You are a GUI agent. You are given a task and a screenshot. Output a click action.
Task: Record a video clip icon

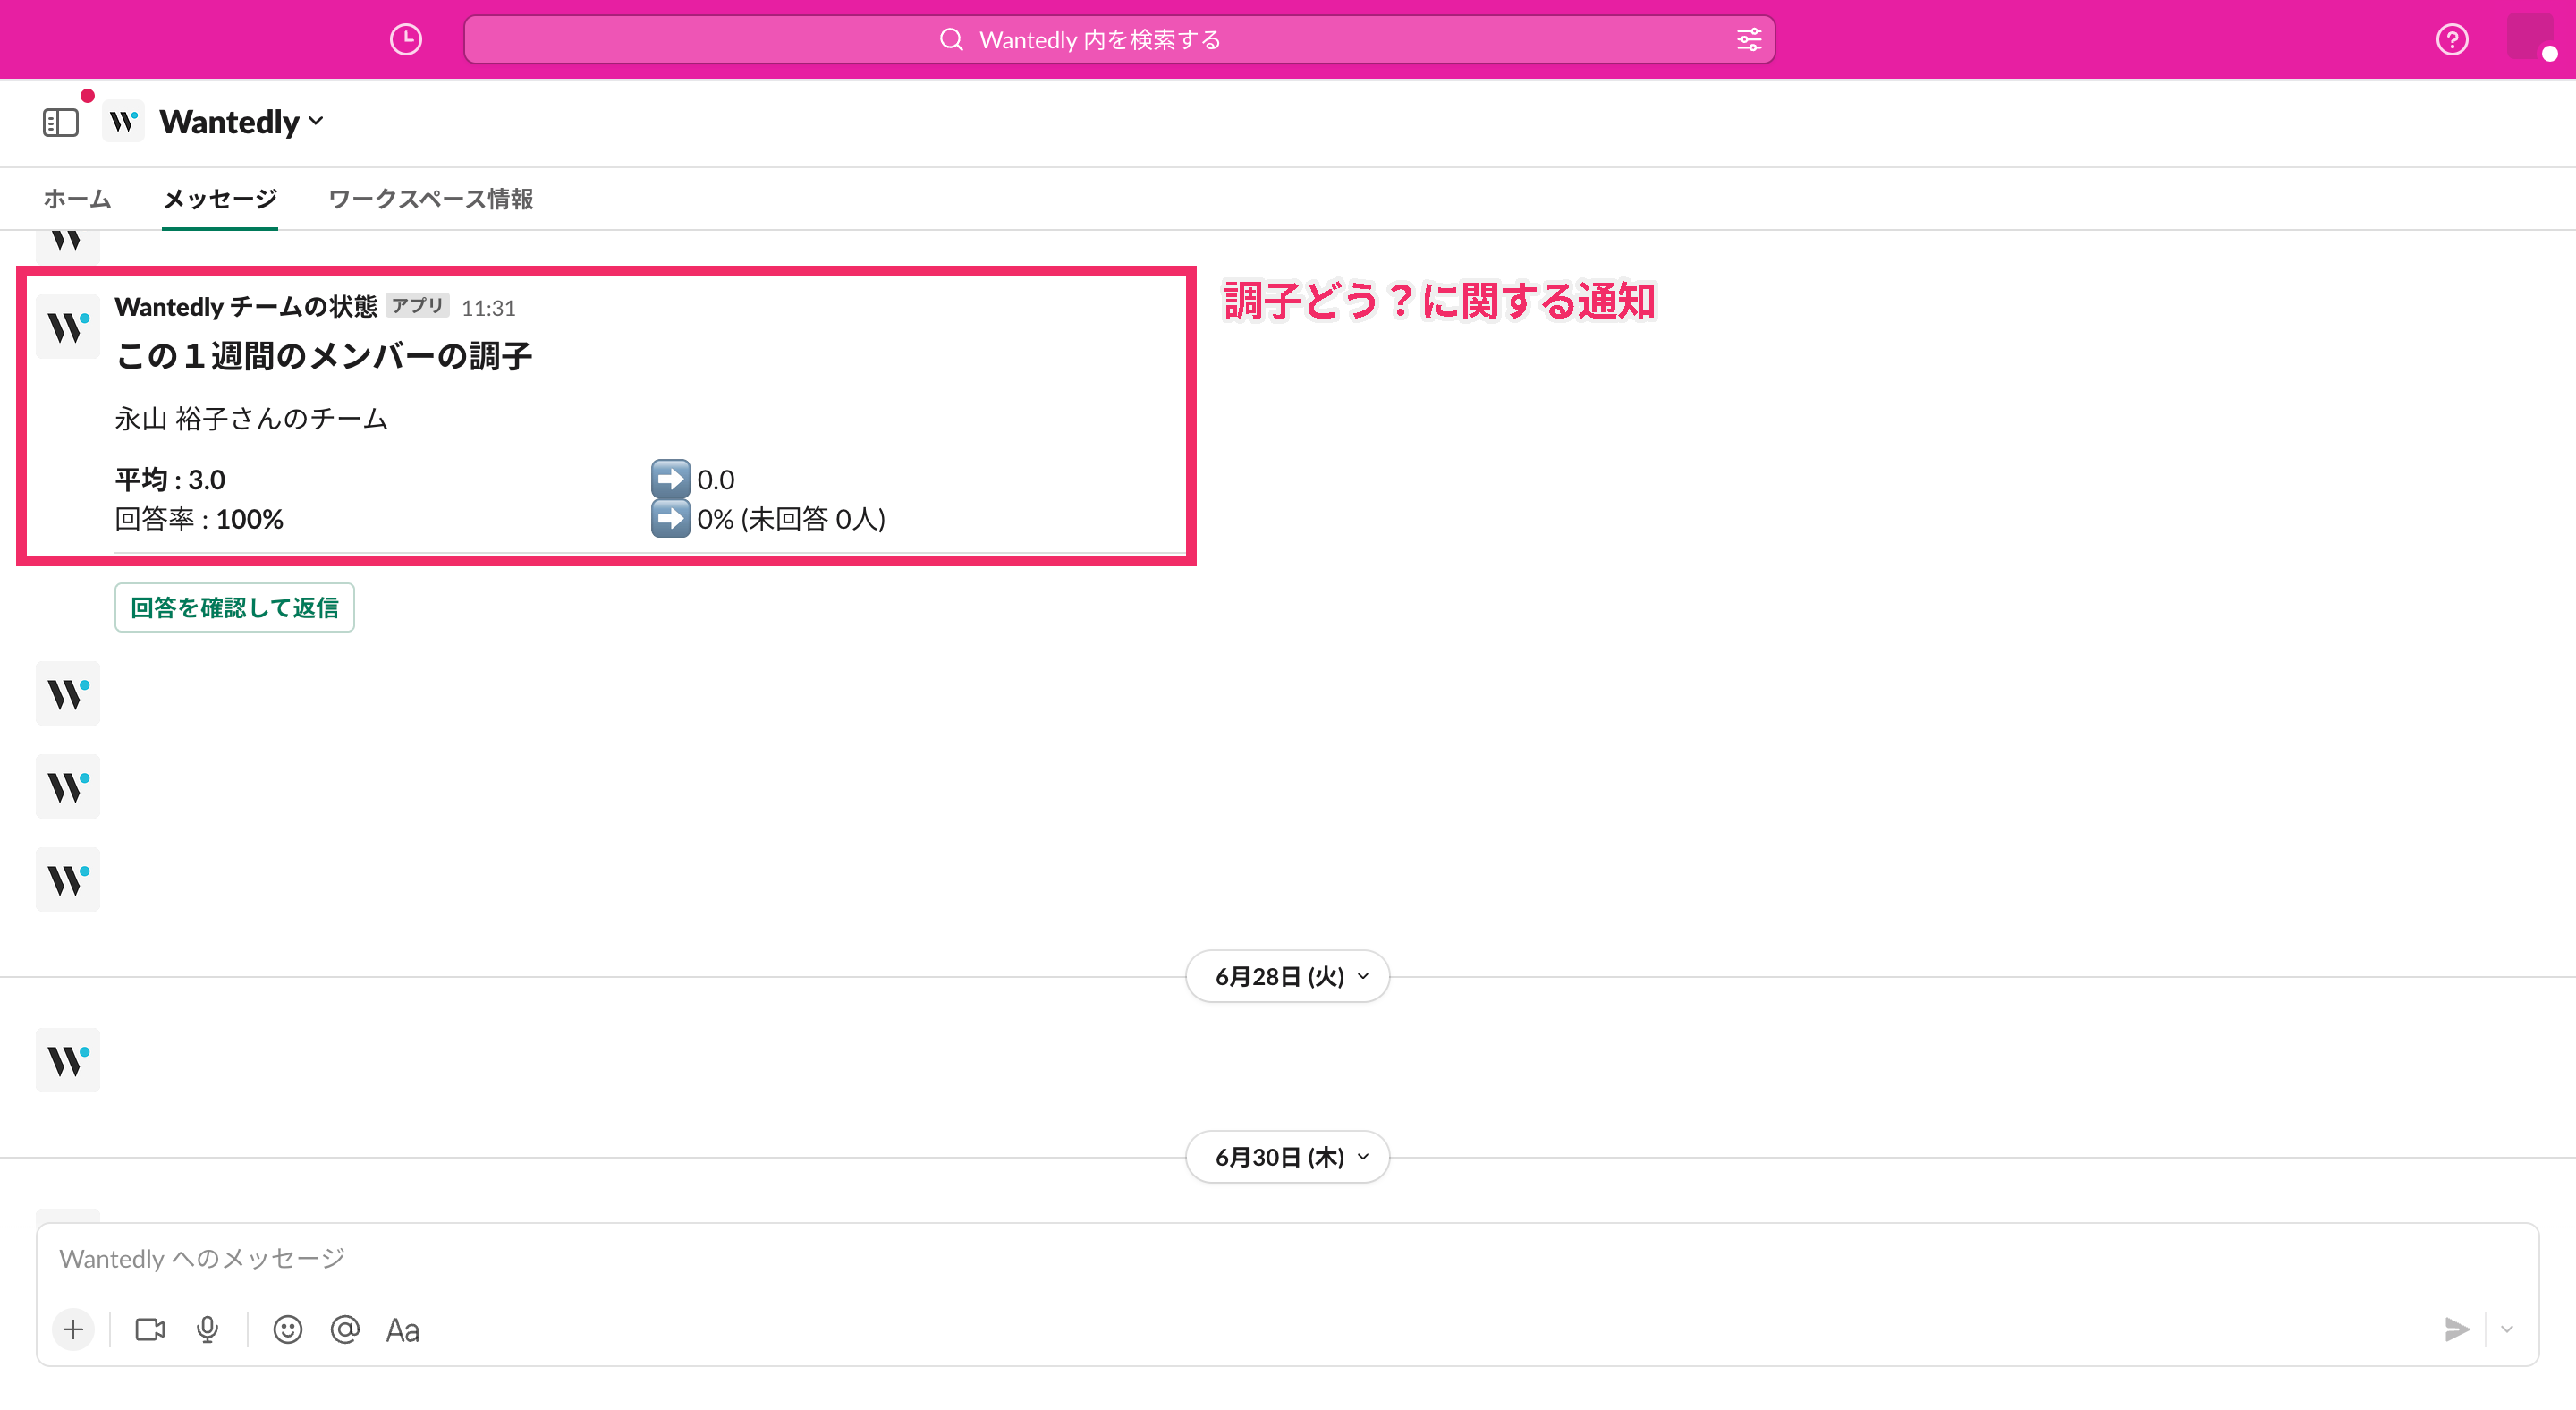click(x=150, y=1329)
